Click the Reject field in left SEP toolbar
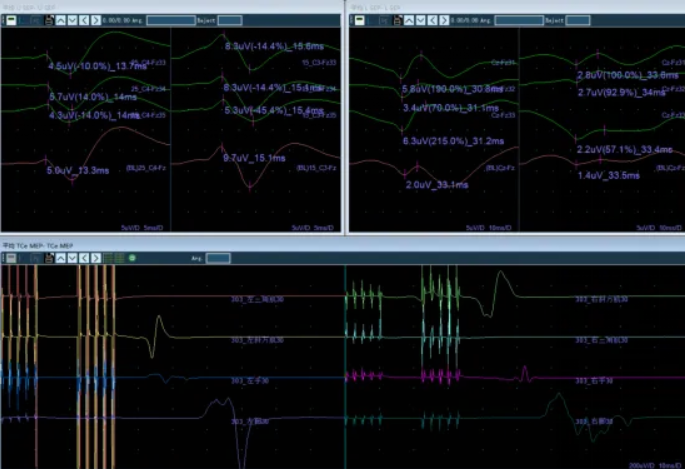685x469 pixels. pos(230,20)
